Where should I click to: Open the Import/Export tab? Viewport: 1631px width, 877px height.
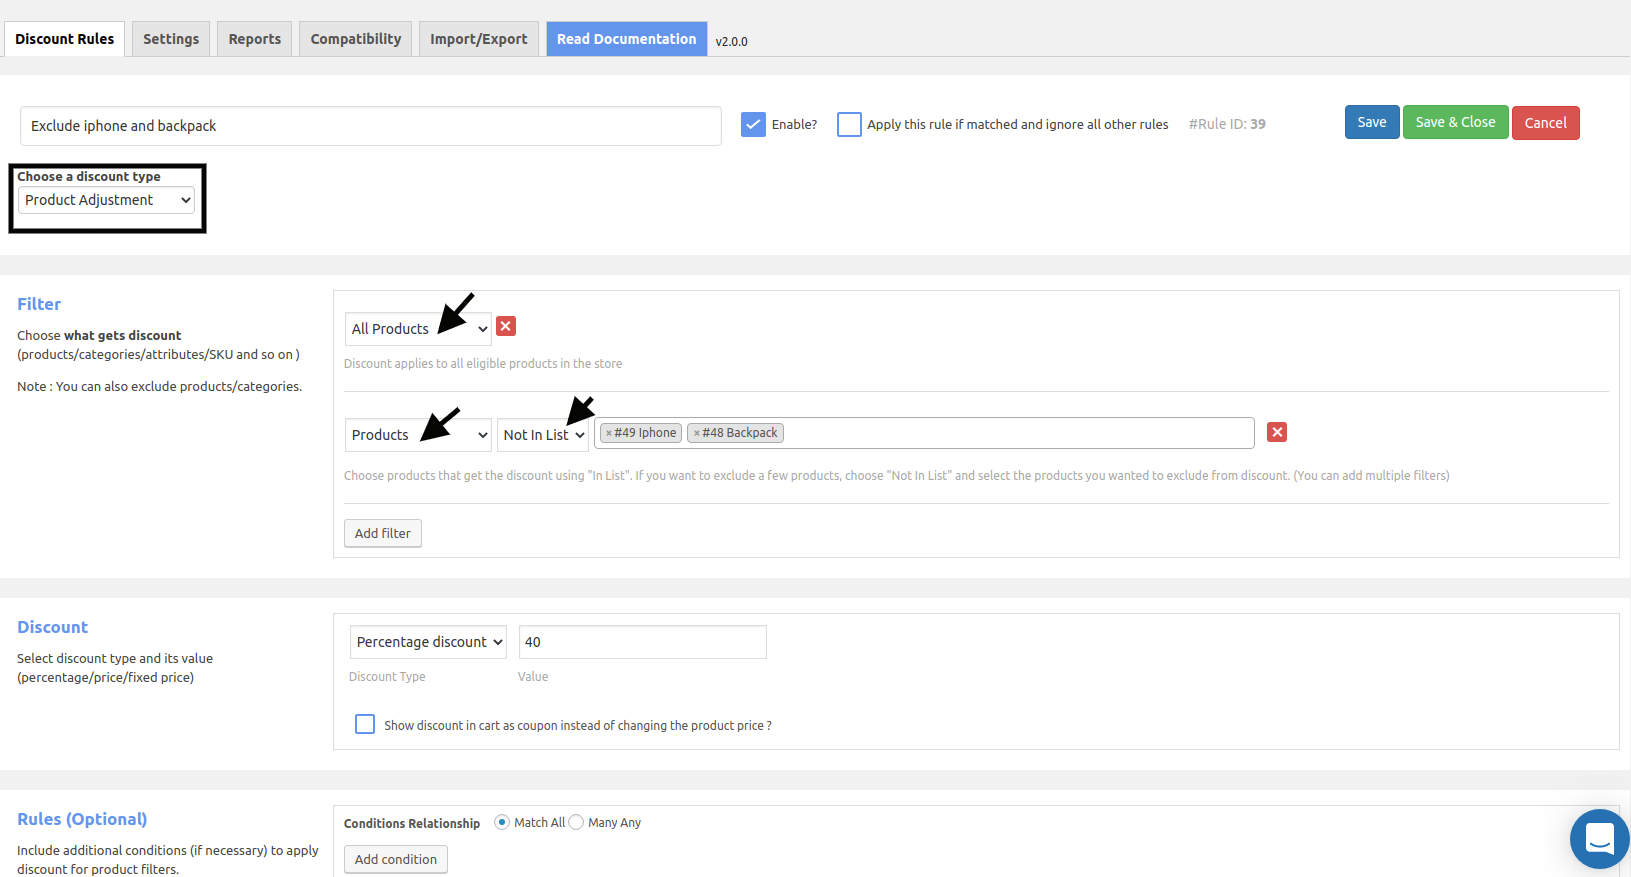click(479, 39)
